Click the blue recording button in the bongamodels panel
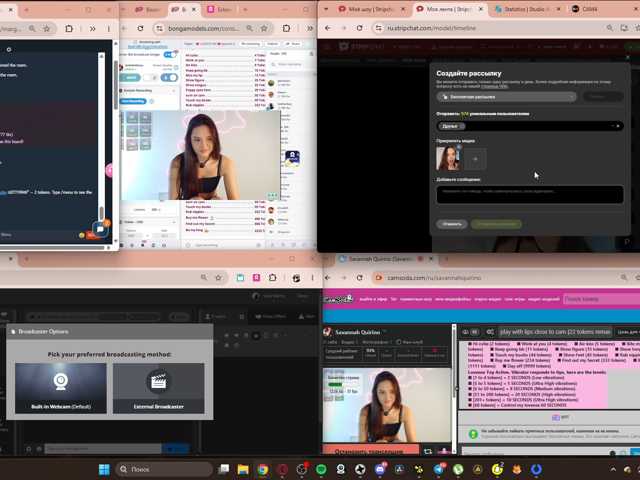This screenshot has width=640, height=480. pos(133,101)
